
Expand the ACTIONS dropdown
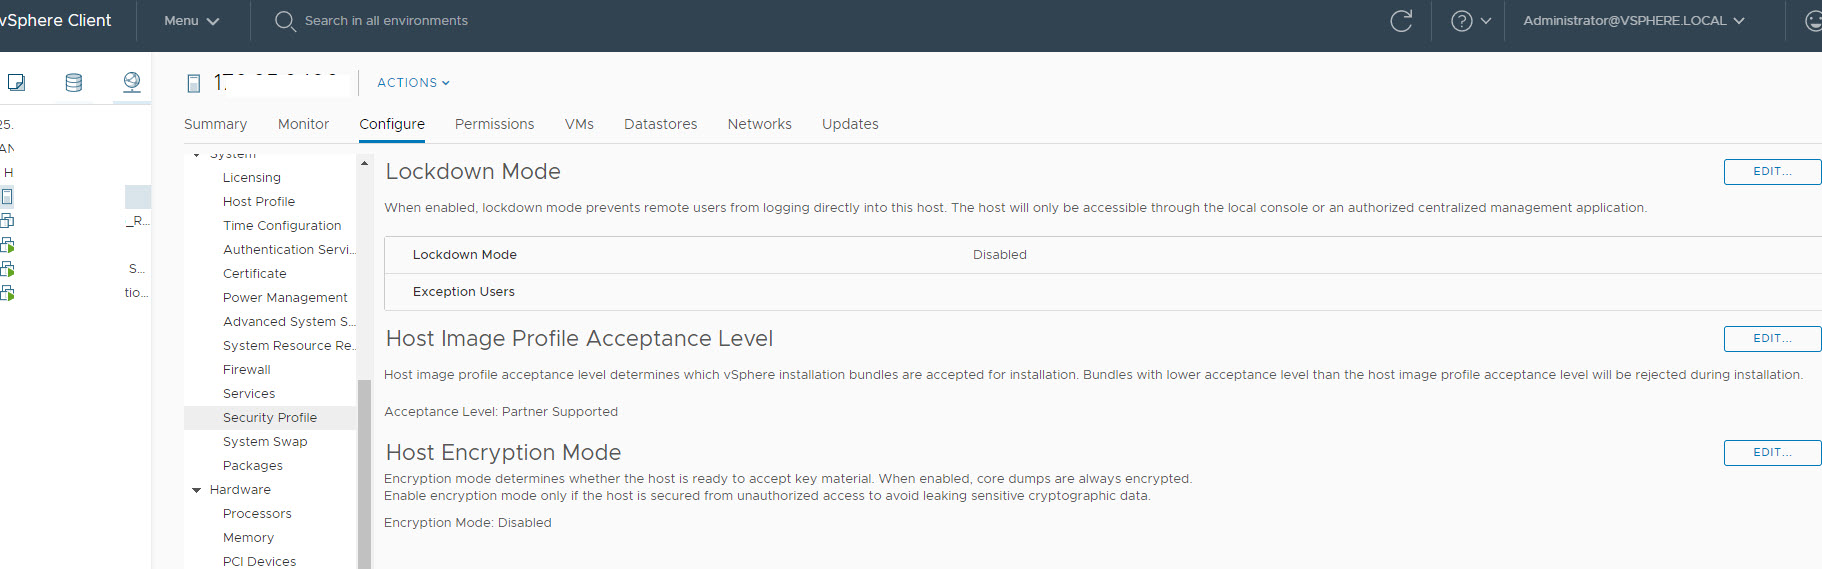click(x=413, y=83)
